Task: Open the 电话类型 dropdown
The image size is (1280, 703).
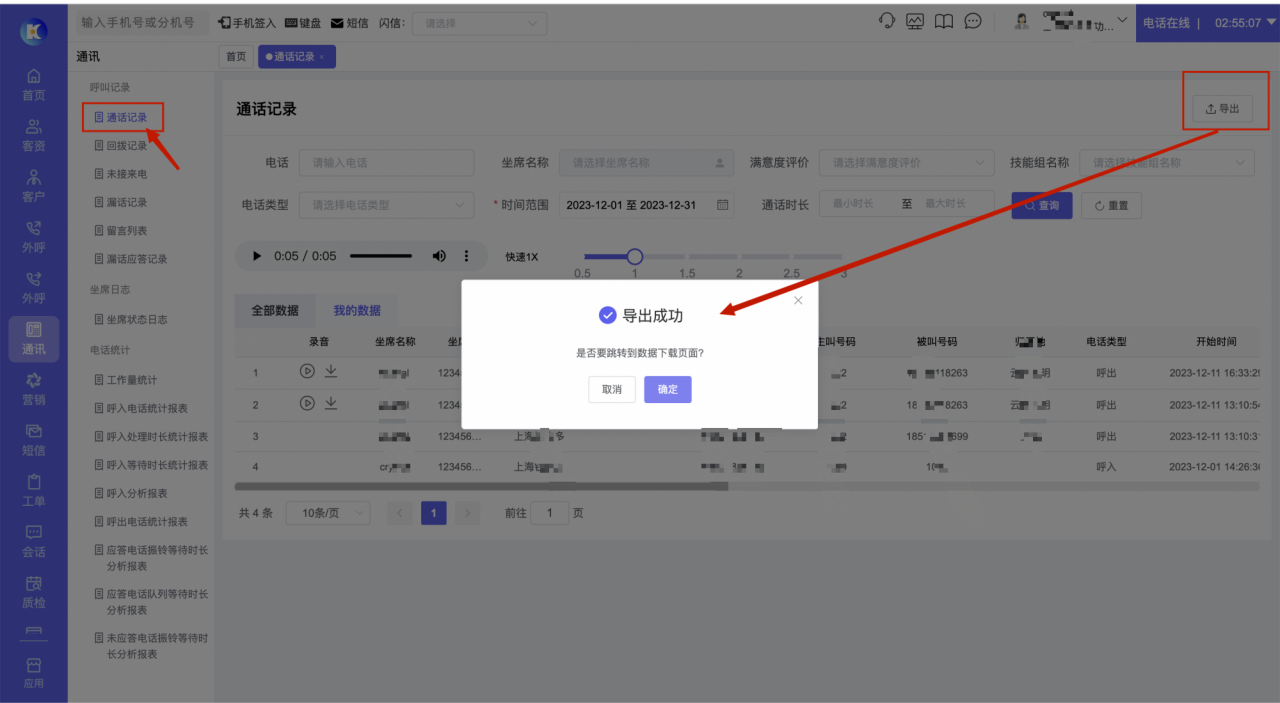Action: (x=386, y=205)
